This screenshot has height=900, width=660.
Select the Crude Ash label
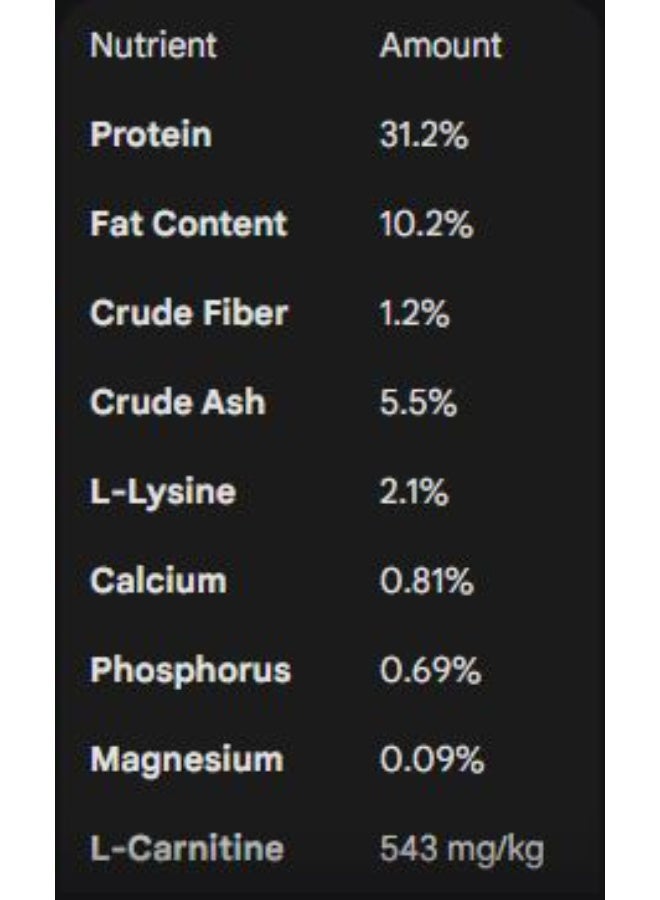pos(177,402)
